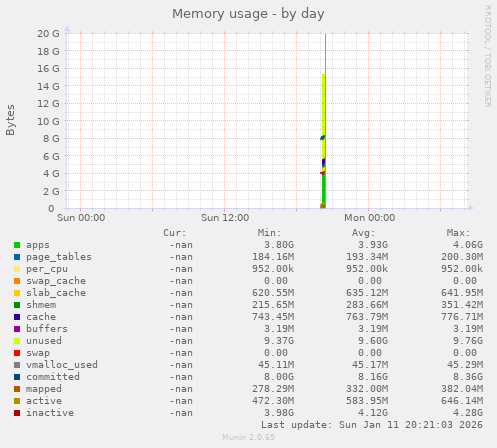The image size is (497, 448).
Task: Click the dark blue cache legend swatch
Action: [17, 317]
